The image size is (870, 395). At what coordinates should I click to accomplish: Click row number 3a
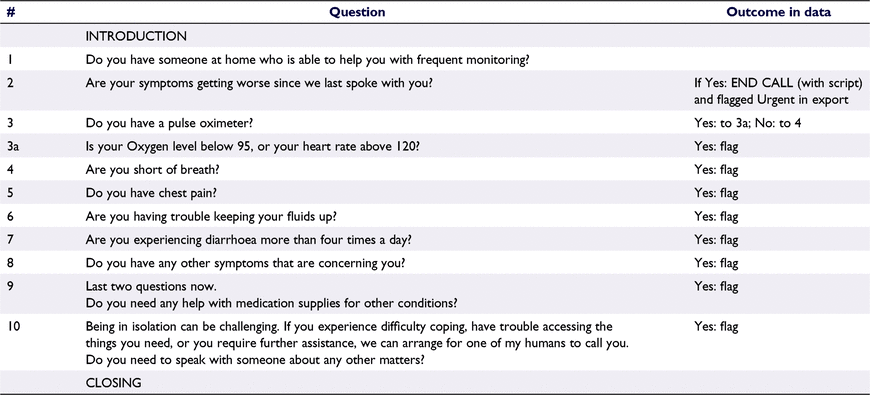[12, 146]
